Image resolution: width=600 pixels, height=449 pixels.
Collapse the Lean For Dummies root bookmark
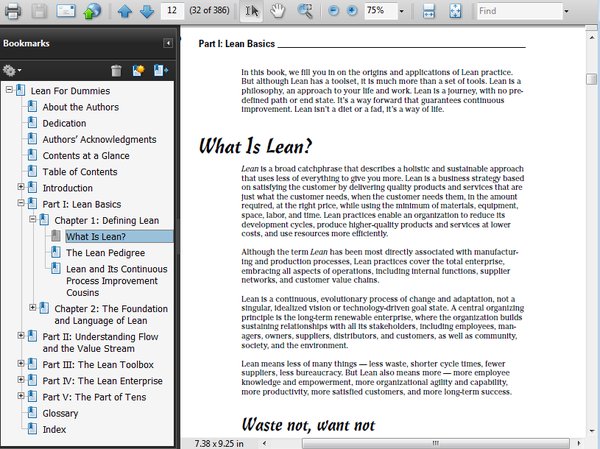tap(9, 90)
